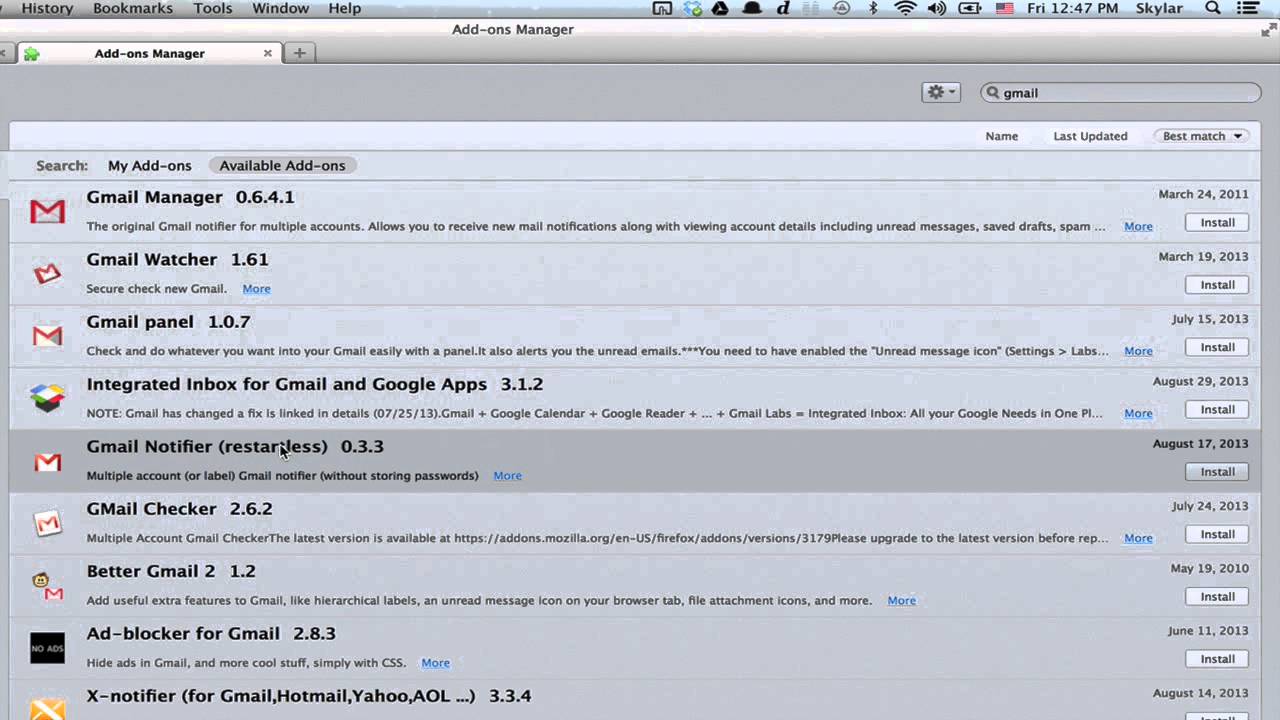Install Gmail Notifier (restartless)
Viewport: 1280px width, 720px height.
click(1217, 472)
